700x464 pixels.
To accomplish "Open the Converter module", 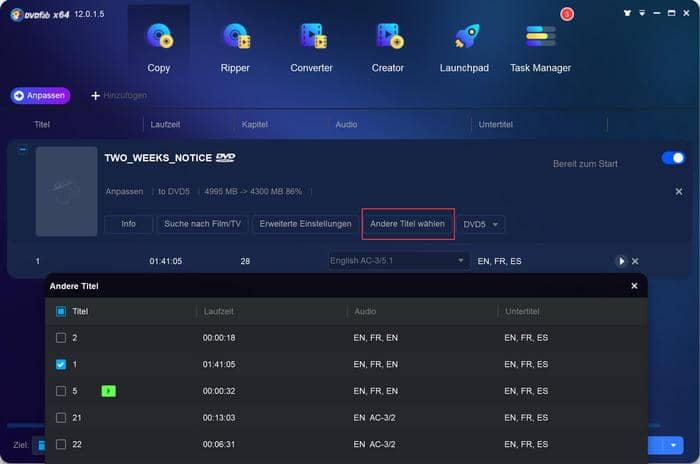I will coord(312,48).
